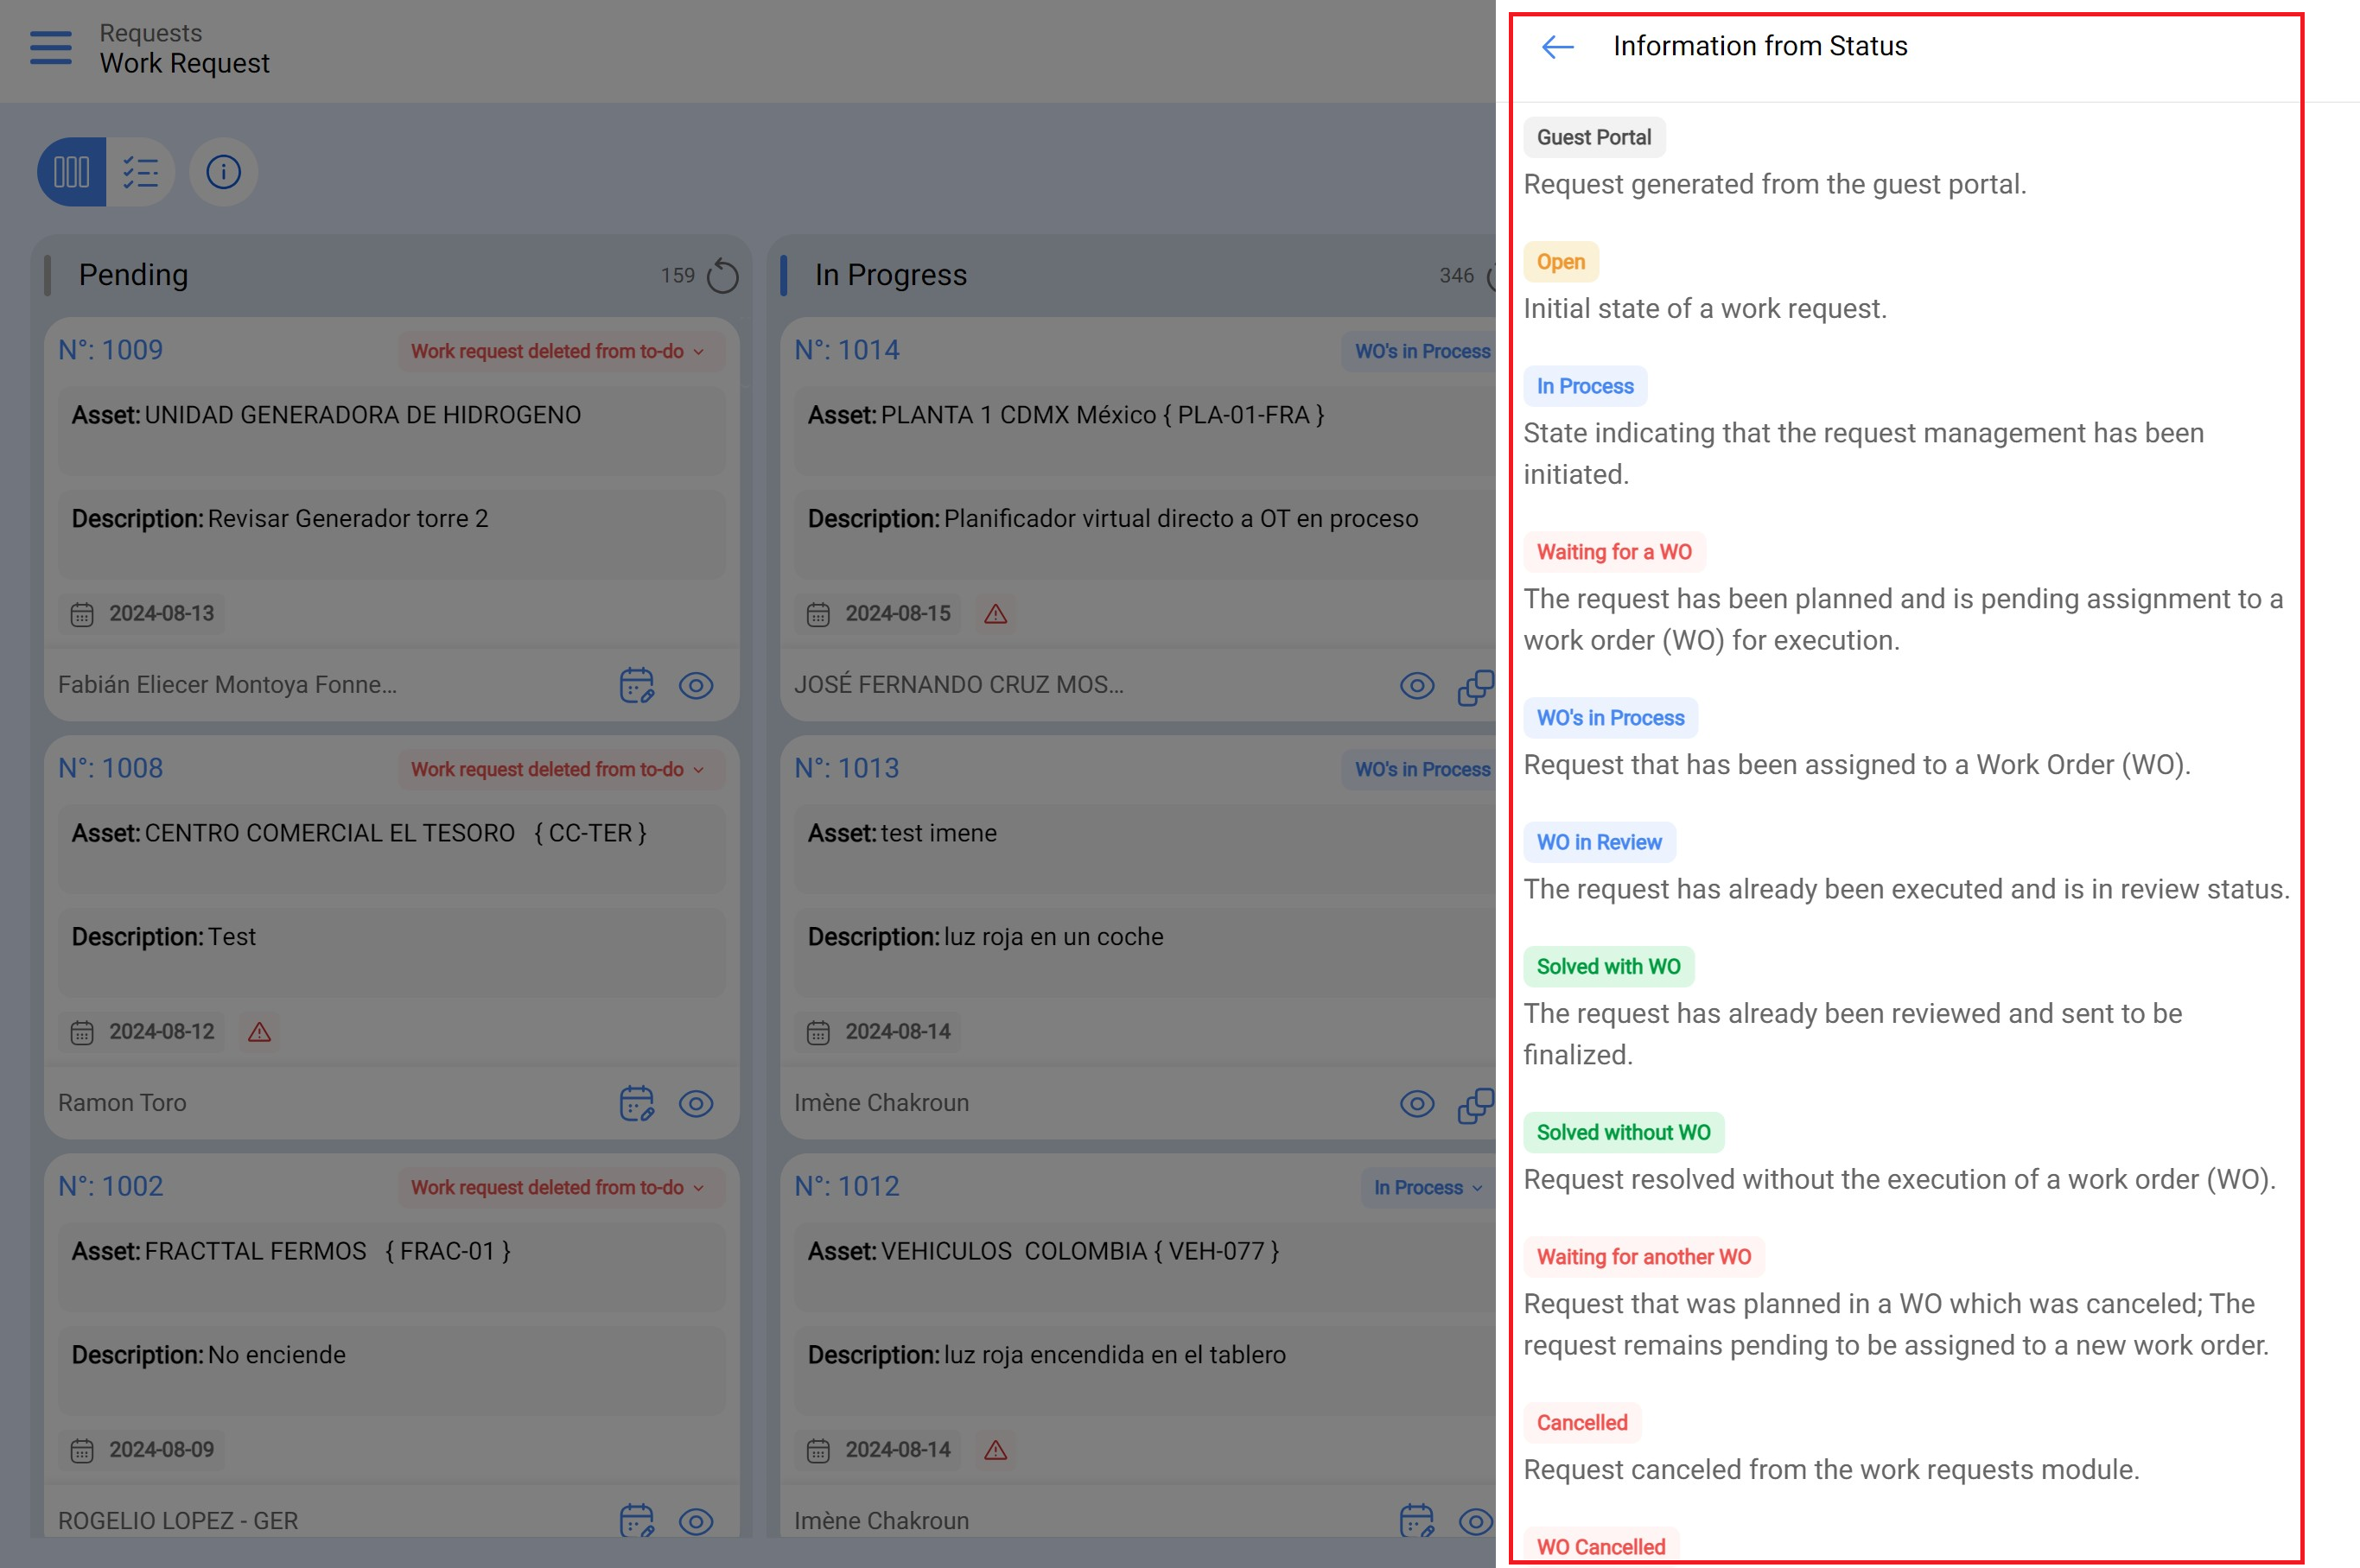Image resolution: width=2360 pixels, height=1568 pixels.
Task: Click requester Fabián Eliecer Montoya Fonne...
Action: (227, 685)
